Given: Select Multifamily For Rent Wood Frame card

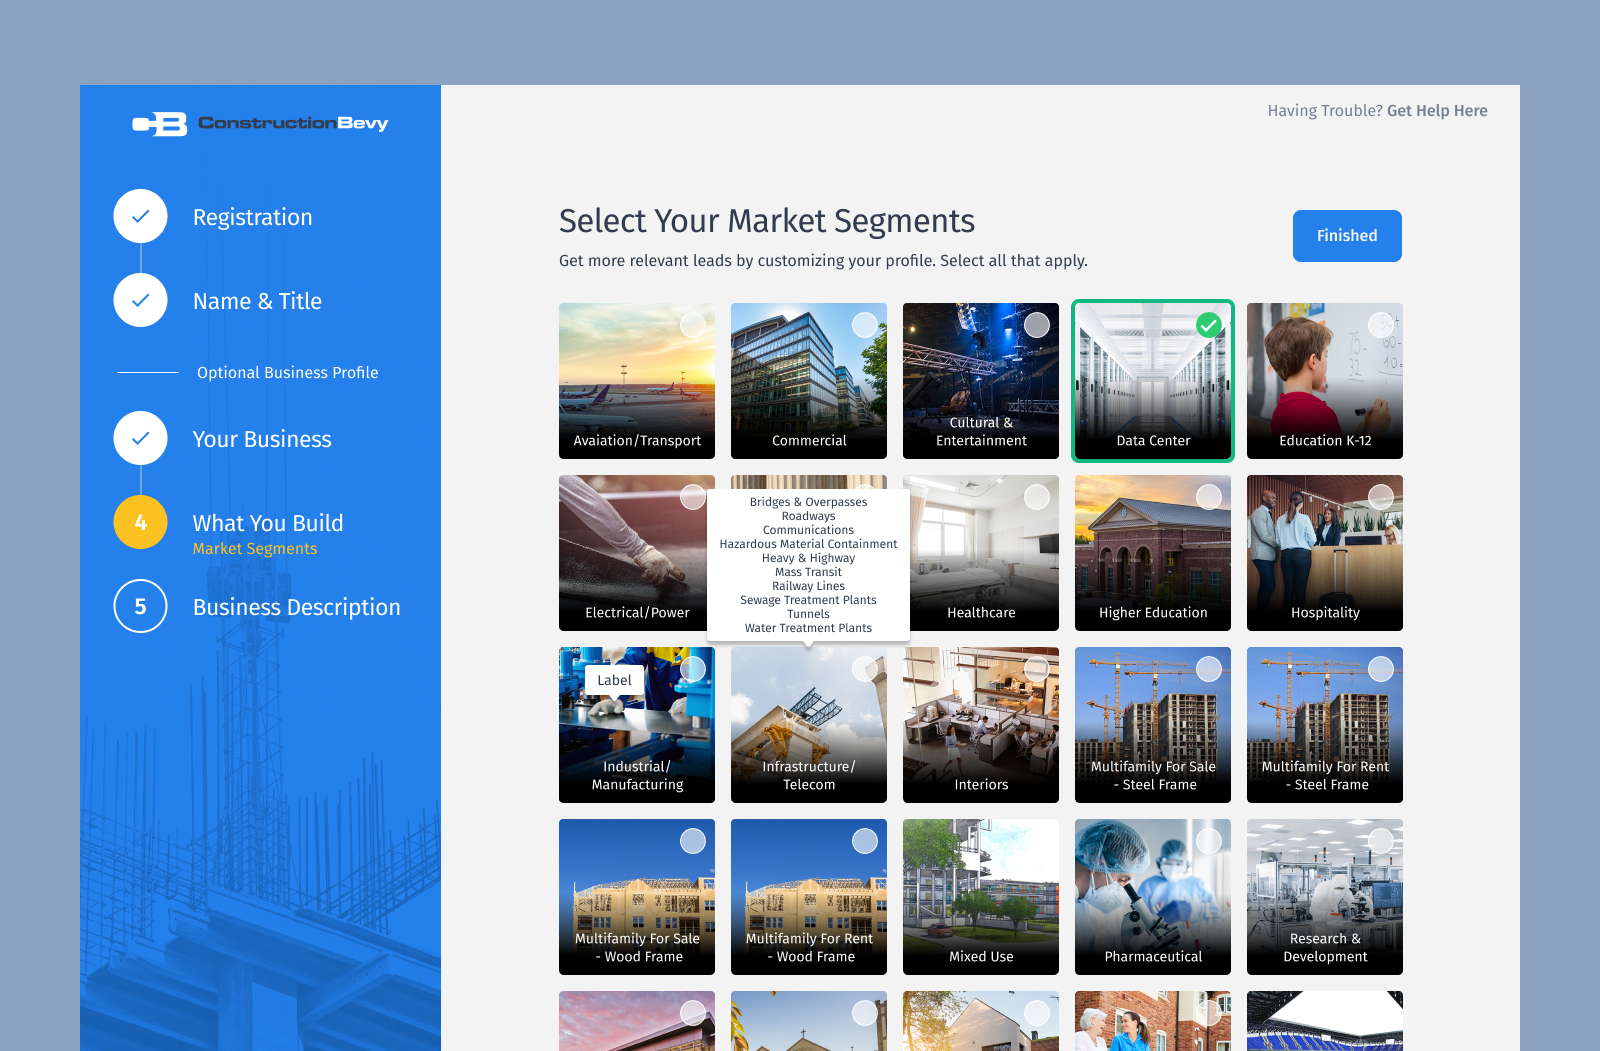Looking at the screenshot, I should pyautogui.click(x=809, y=897).
